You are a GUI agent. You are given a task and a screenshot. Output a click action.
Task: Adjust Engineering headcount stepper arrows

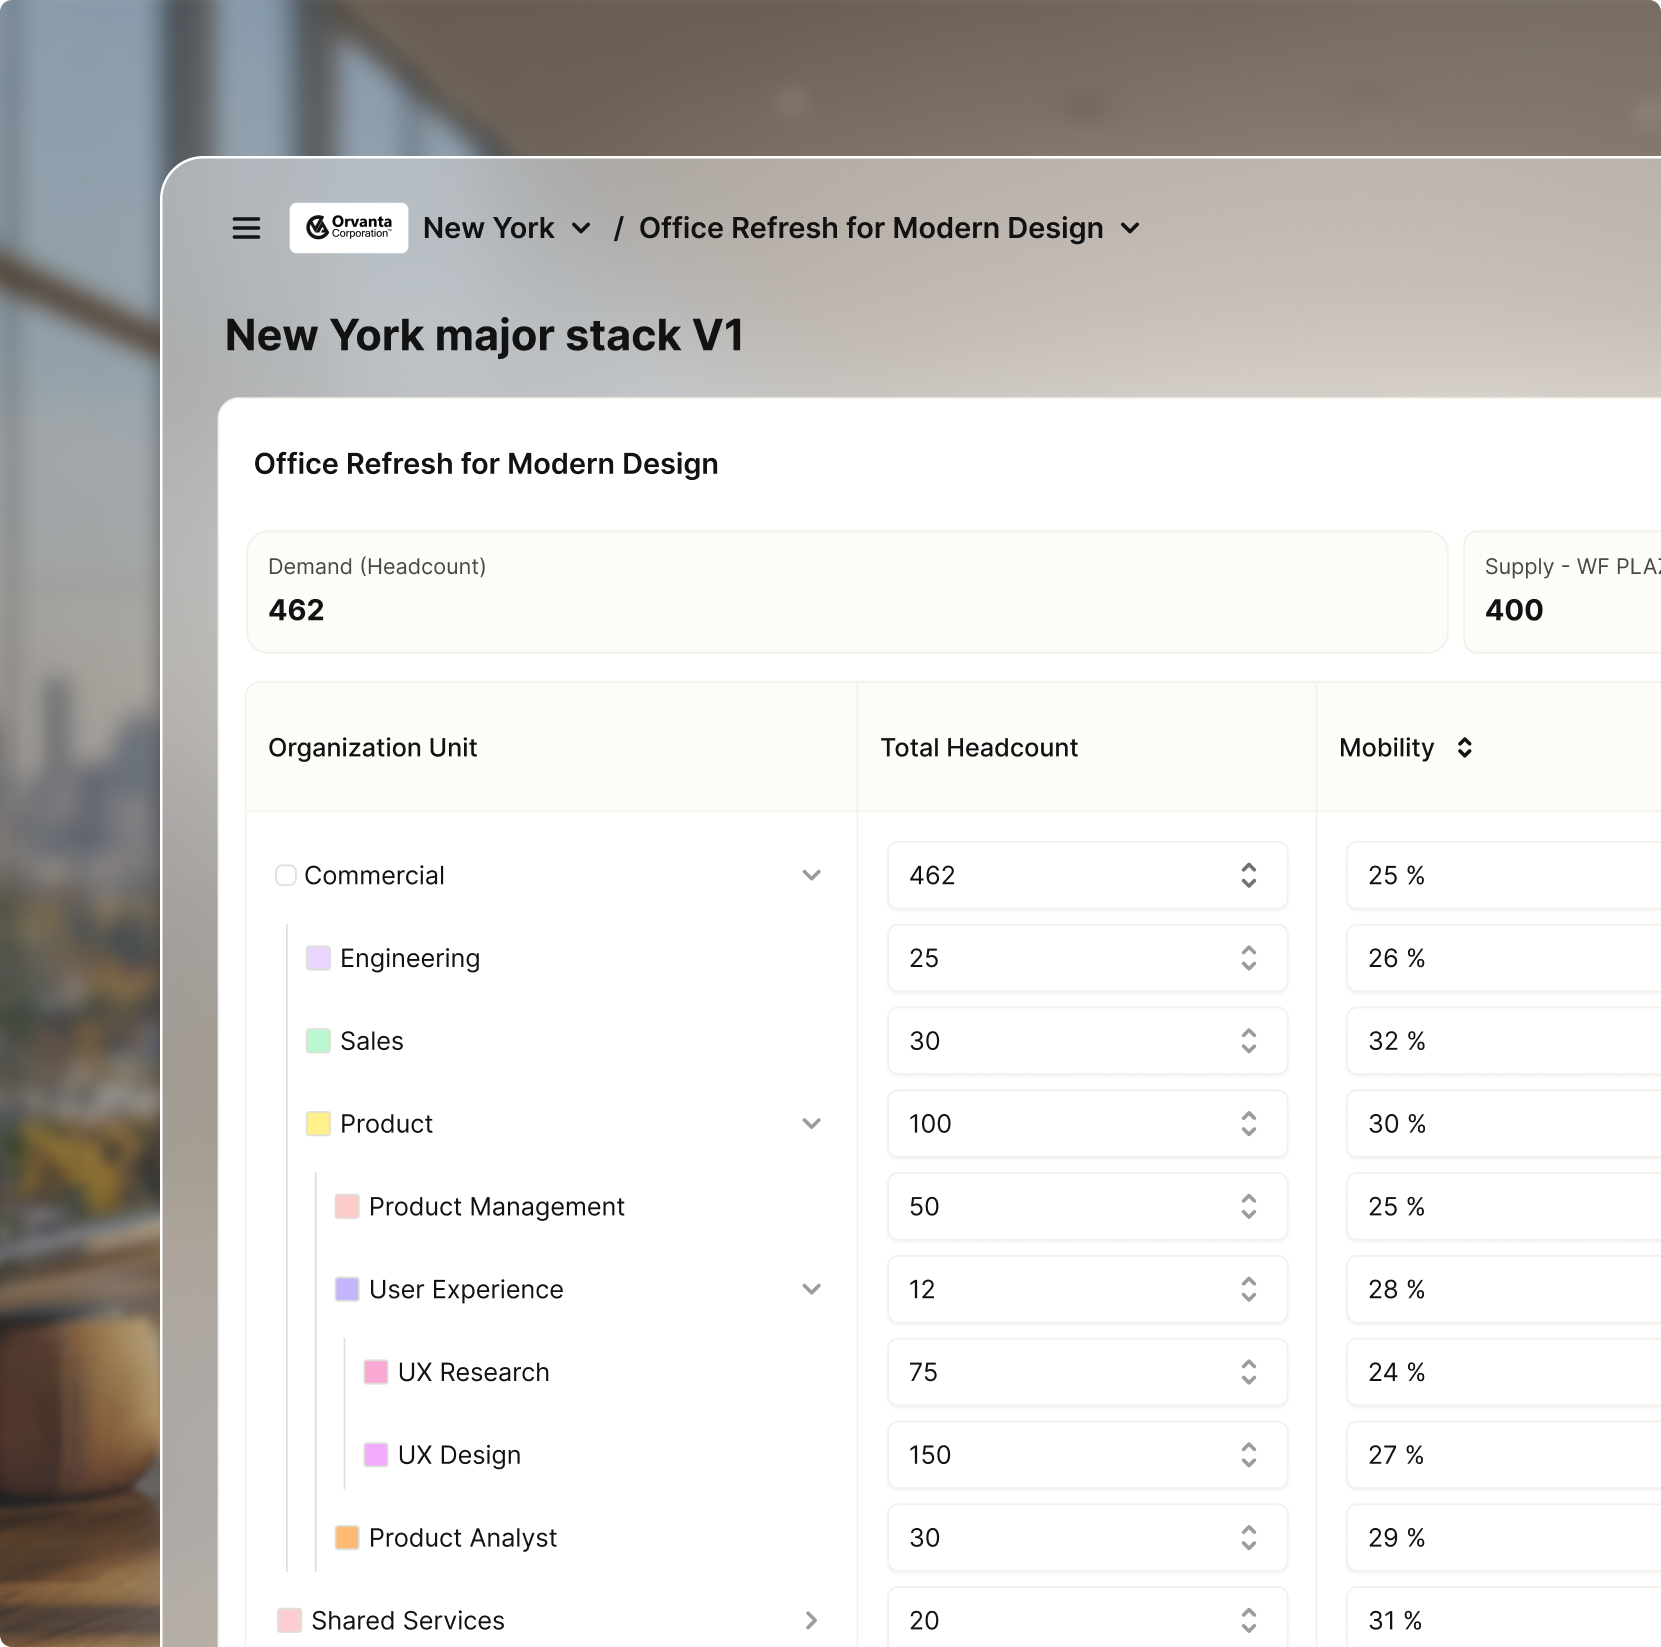tap(1249, 958)
